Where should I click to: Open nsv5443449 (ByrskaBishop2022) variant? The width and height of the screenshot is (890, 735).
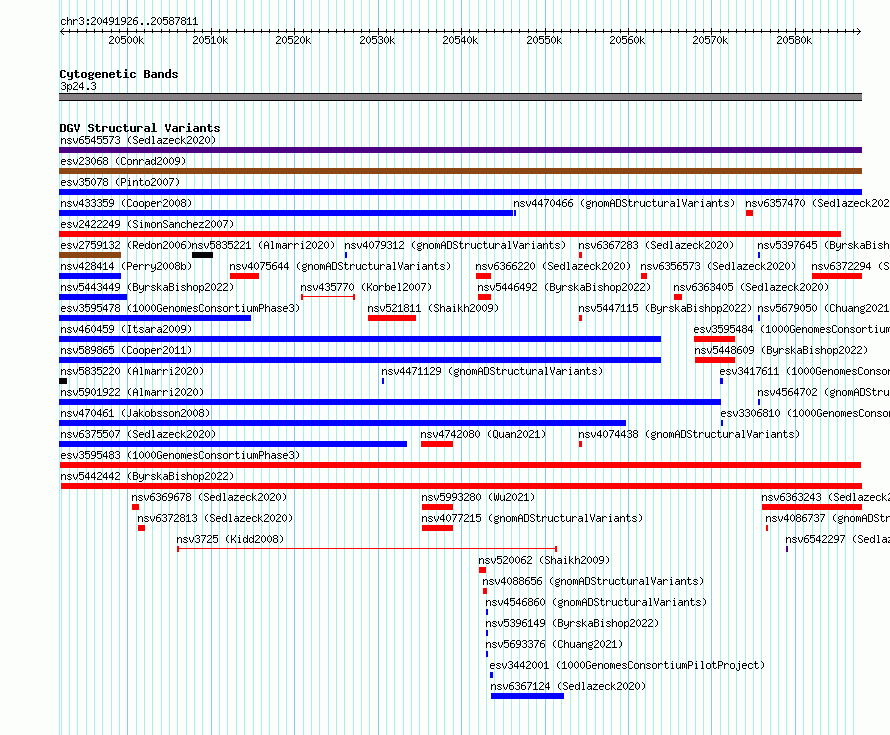pos(147,287)
